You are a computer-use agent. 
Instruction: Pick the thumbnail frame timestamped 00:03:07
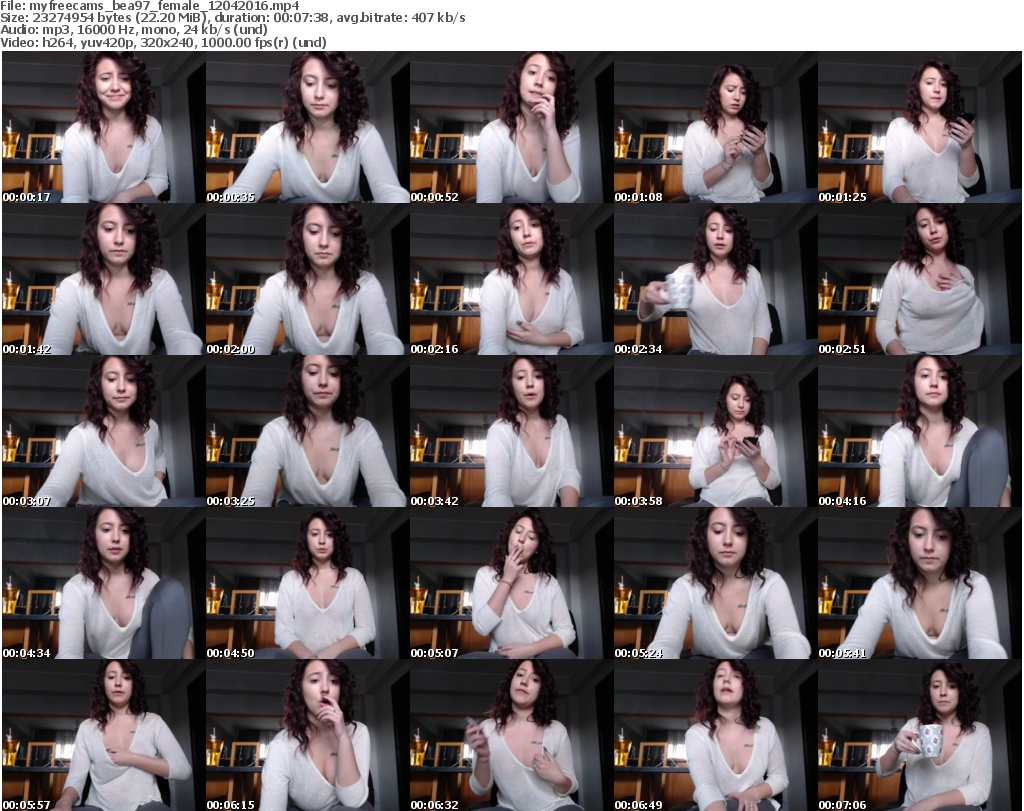[103, 432]
